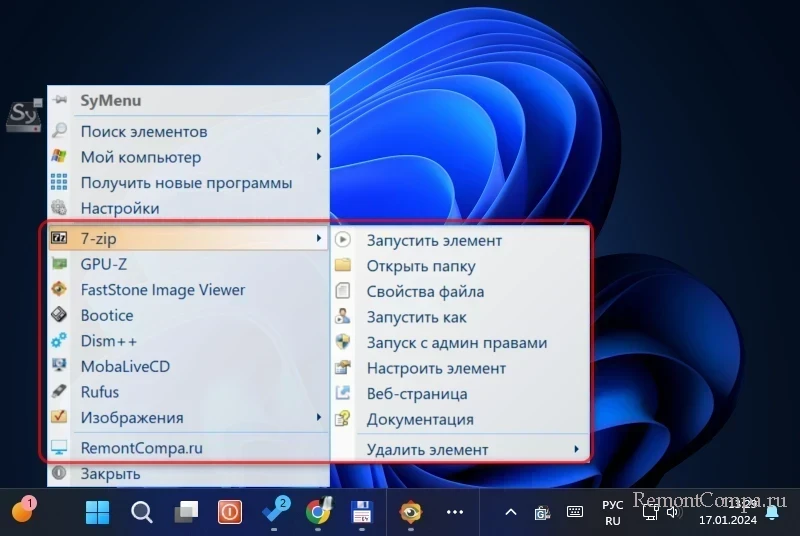Show hidden tray icons chevron
The width and height of the screenshot is (800, 536).
(510, 512)
